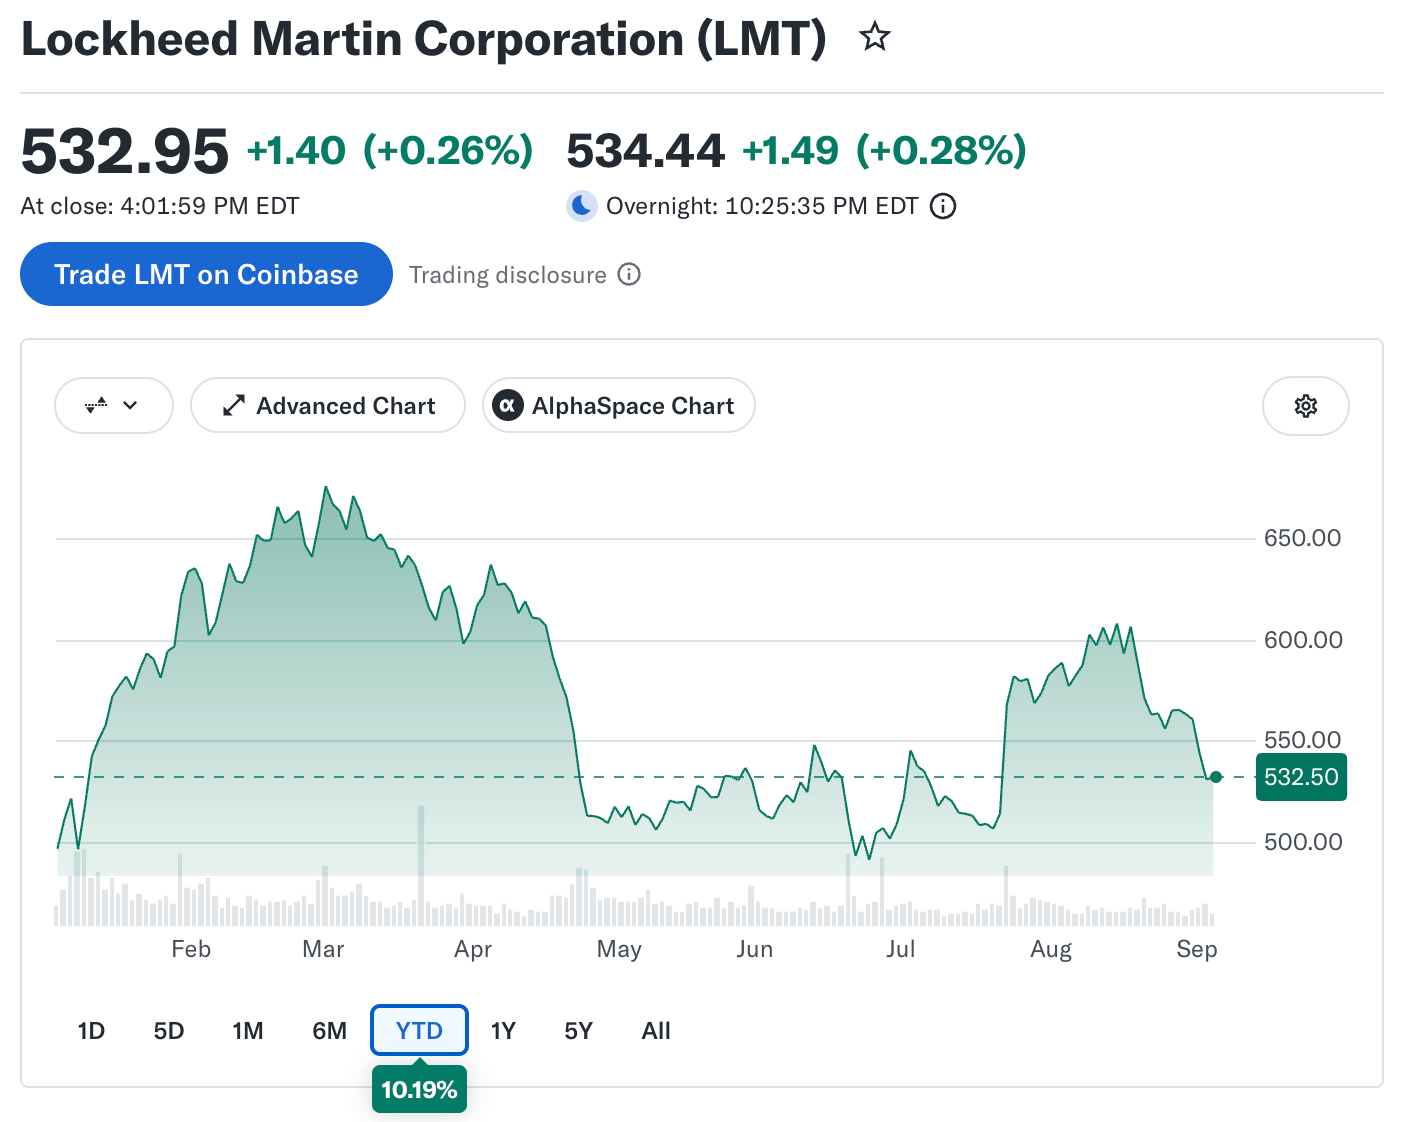Image resolution: width=1404 pixels, height=1122 pixels.
Task: Click the 10.19% YTD return badge
Action: click(419, 1089)
